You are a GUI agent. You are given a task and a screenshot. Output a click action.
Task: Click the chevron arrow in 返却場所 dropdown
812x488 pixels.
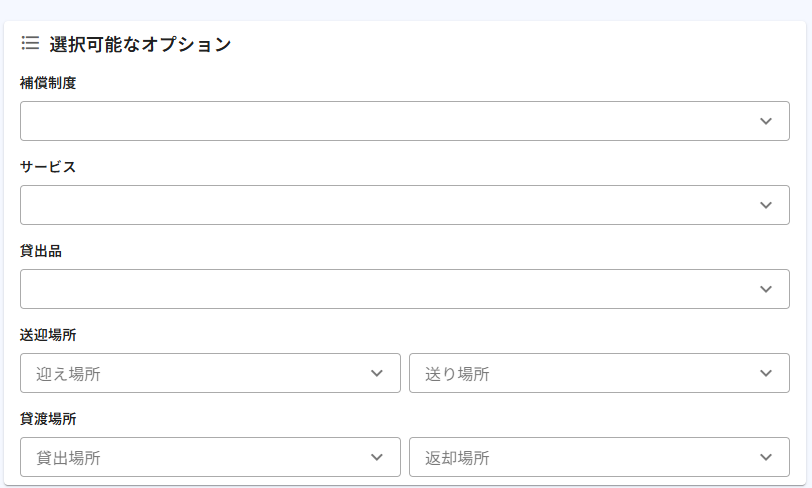[766, 457]
